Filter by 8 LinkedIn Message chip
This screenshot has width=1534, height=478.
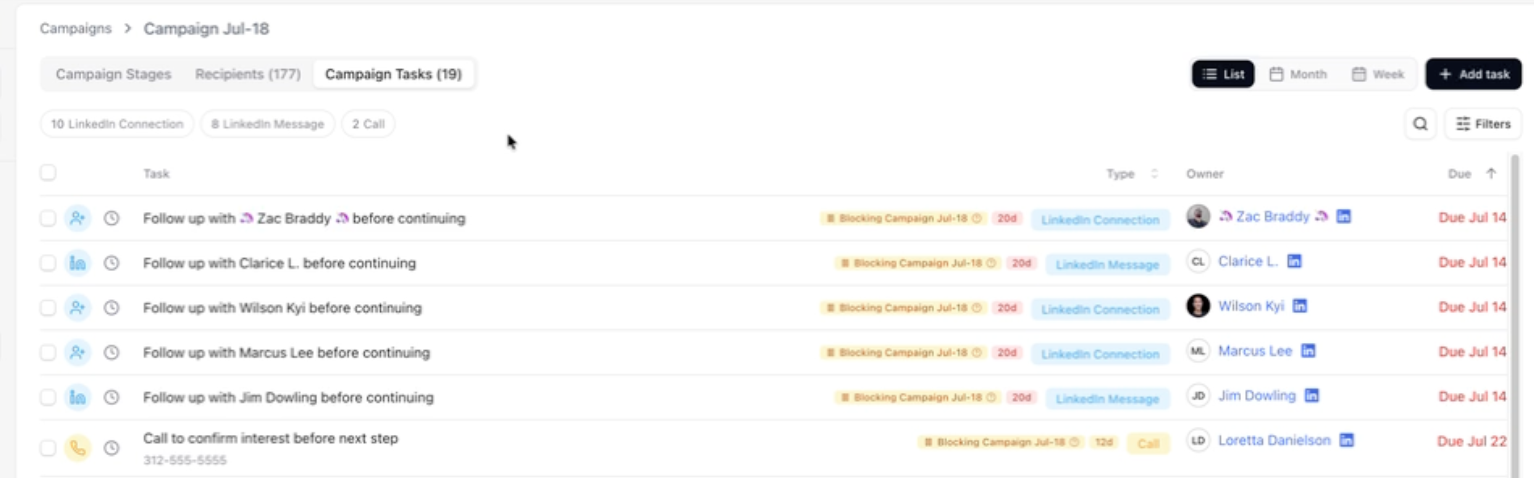[x=268, y=124]
